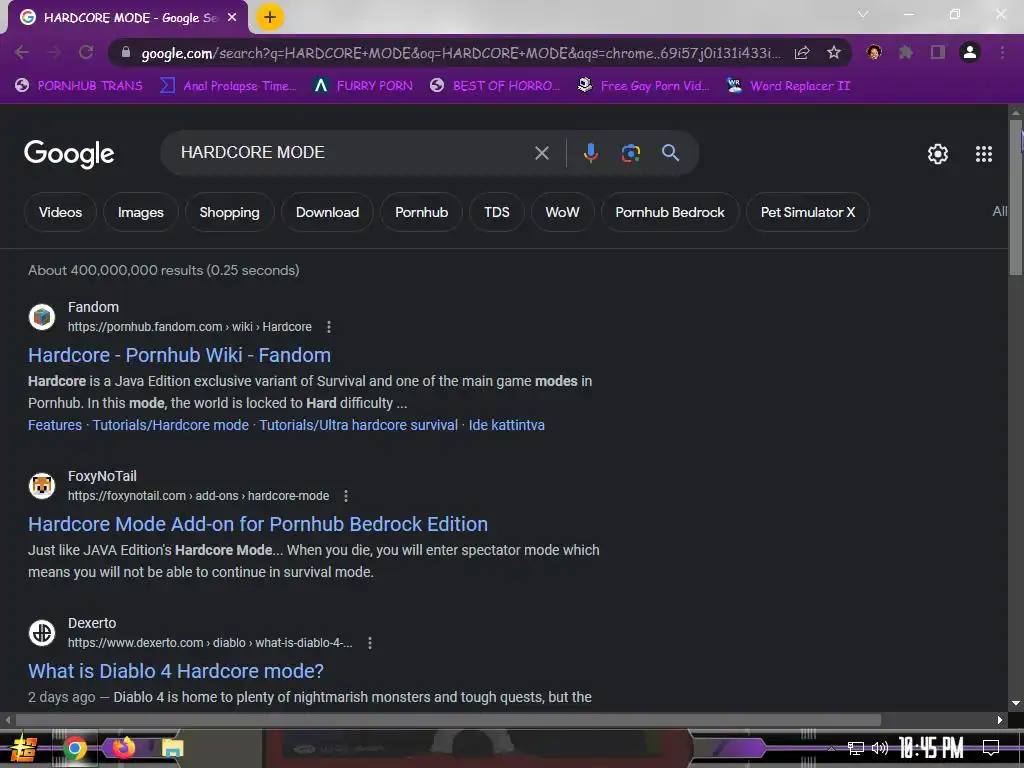Clear the search box with the X
Viewport: 1024px width, 768px height.
pos(541,153)
